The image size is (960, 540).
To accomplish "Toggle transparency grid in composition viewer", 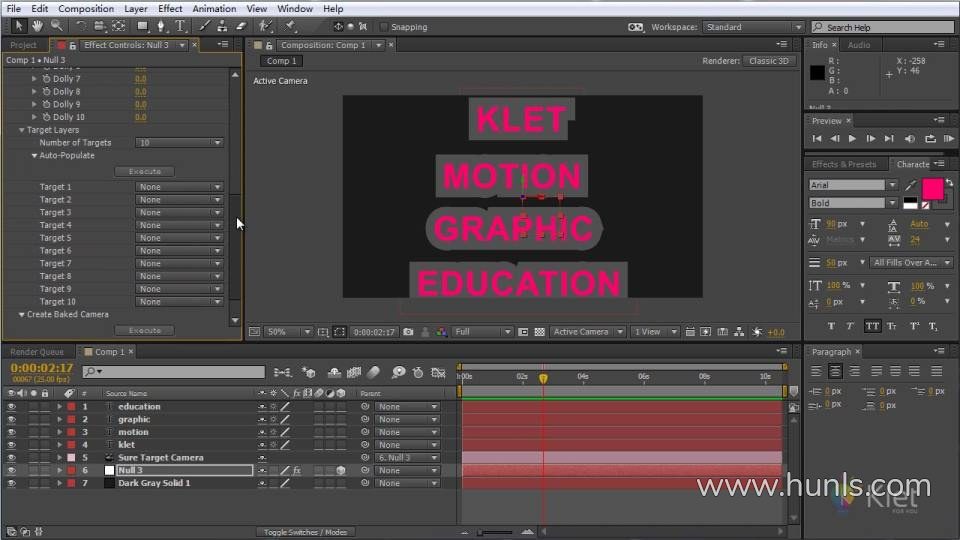I will [539, 332].
